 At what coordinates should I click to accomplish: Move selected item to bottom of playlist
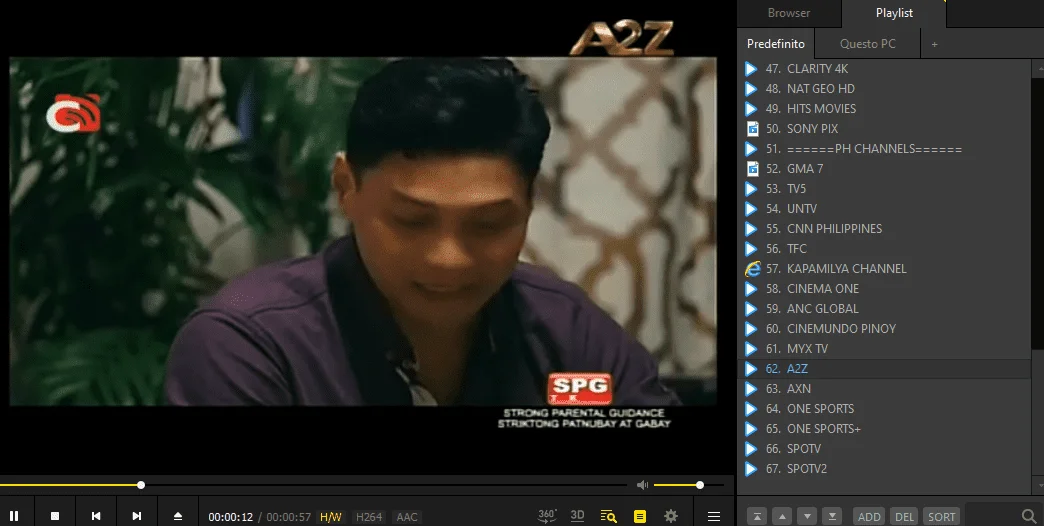pos(832,516)
